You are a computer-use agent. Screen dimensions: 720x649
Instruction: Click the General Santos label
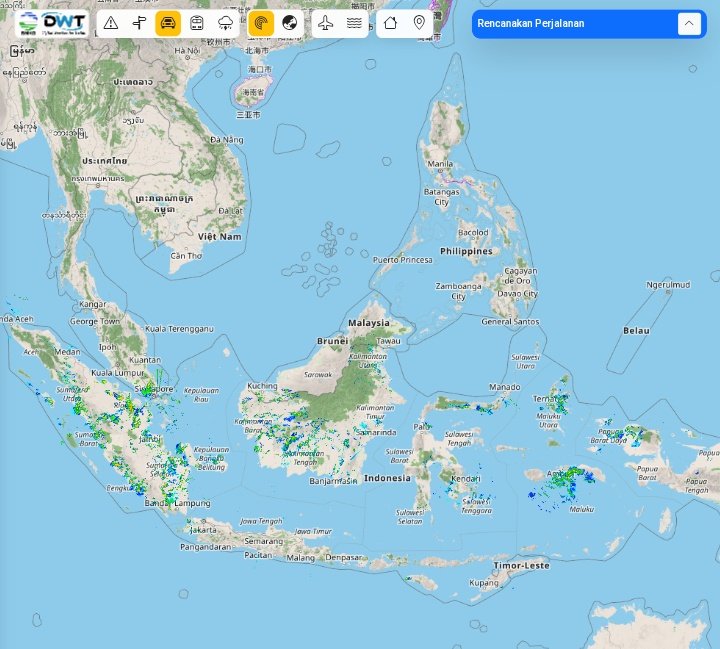click(510, 322)
